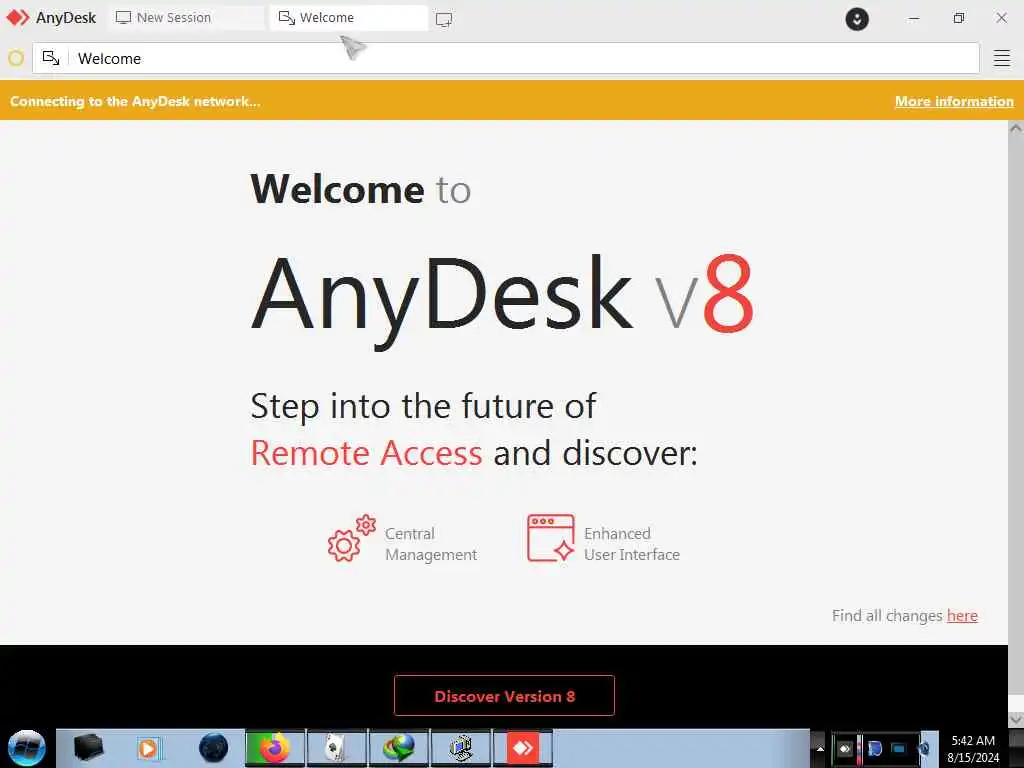
Task: Close the AnyDesk window
Action: click(x=1001, y=18)
